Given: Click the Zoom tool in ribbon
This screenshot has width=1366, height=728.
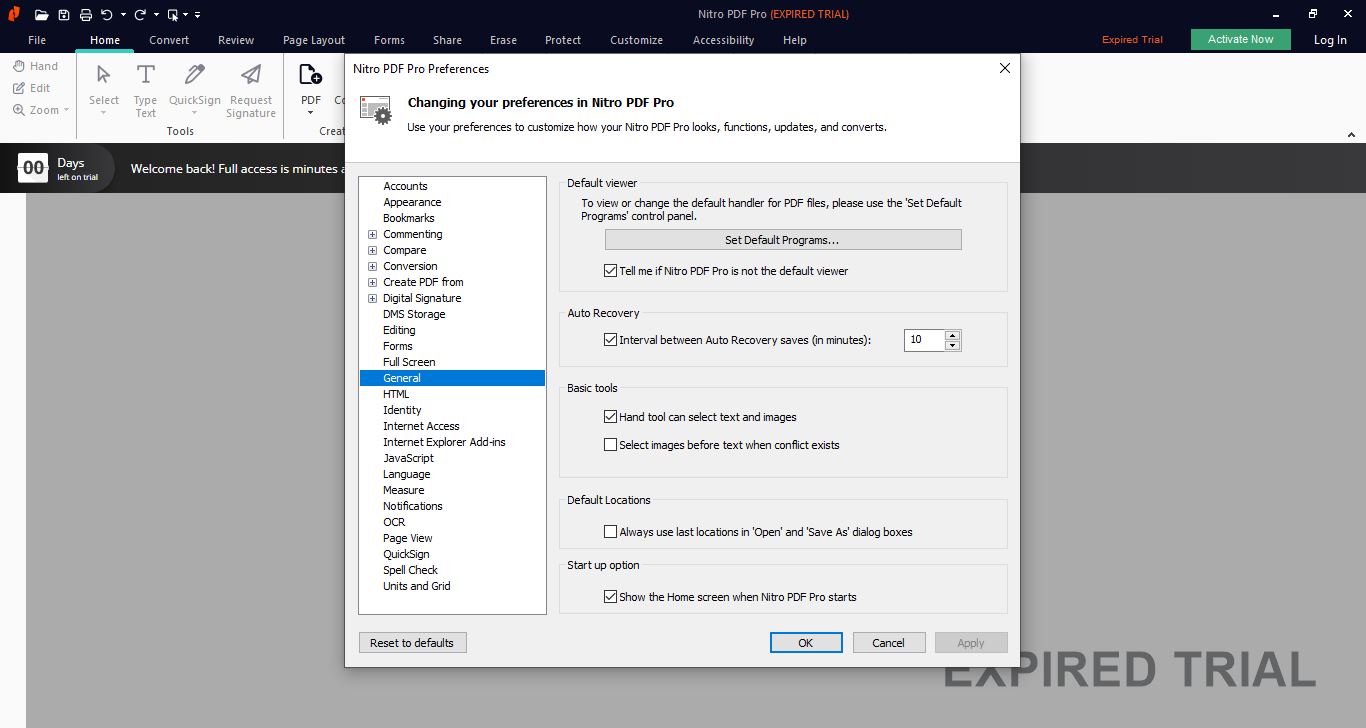Looking at the screenshot, I should coord(41,110).
